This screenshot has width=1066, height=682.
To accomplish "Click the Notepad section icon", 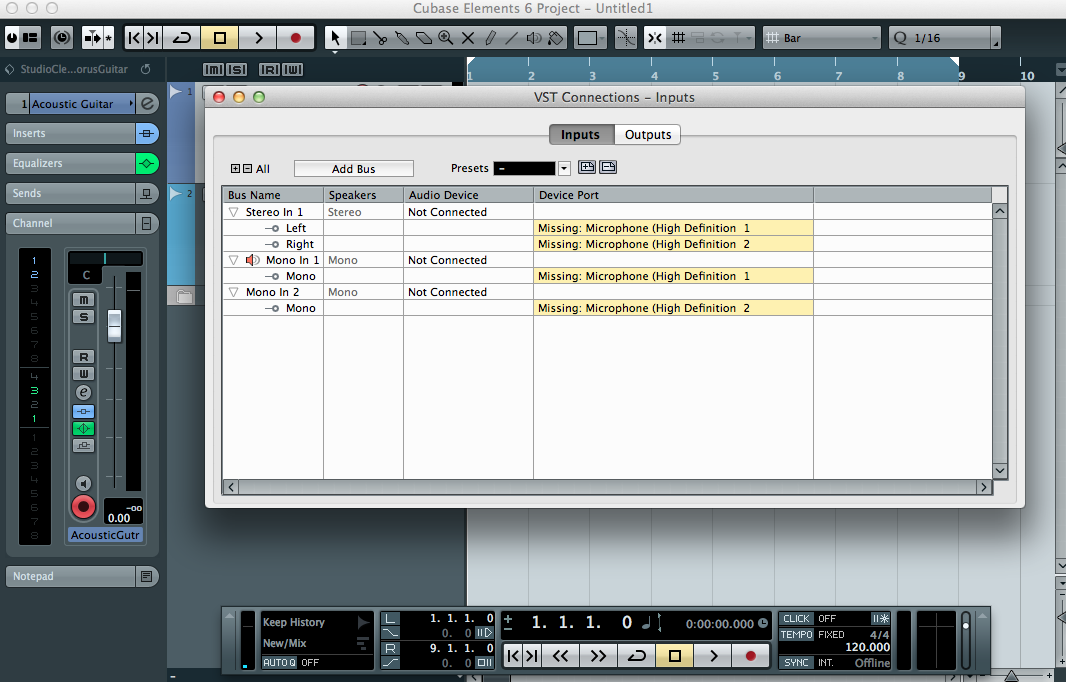I will 147,577.
